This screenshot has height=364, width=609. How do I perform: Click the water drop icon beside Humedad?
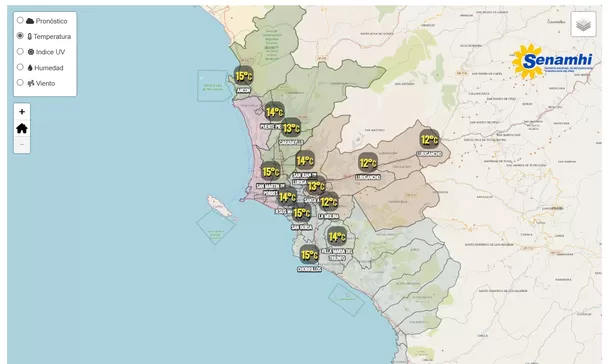pos(30,68)
